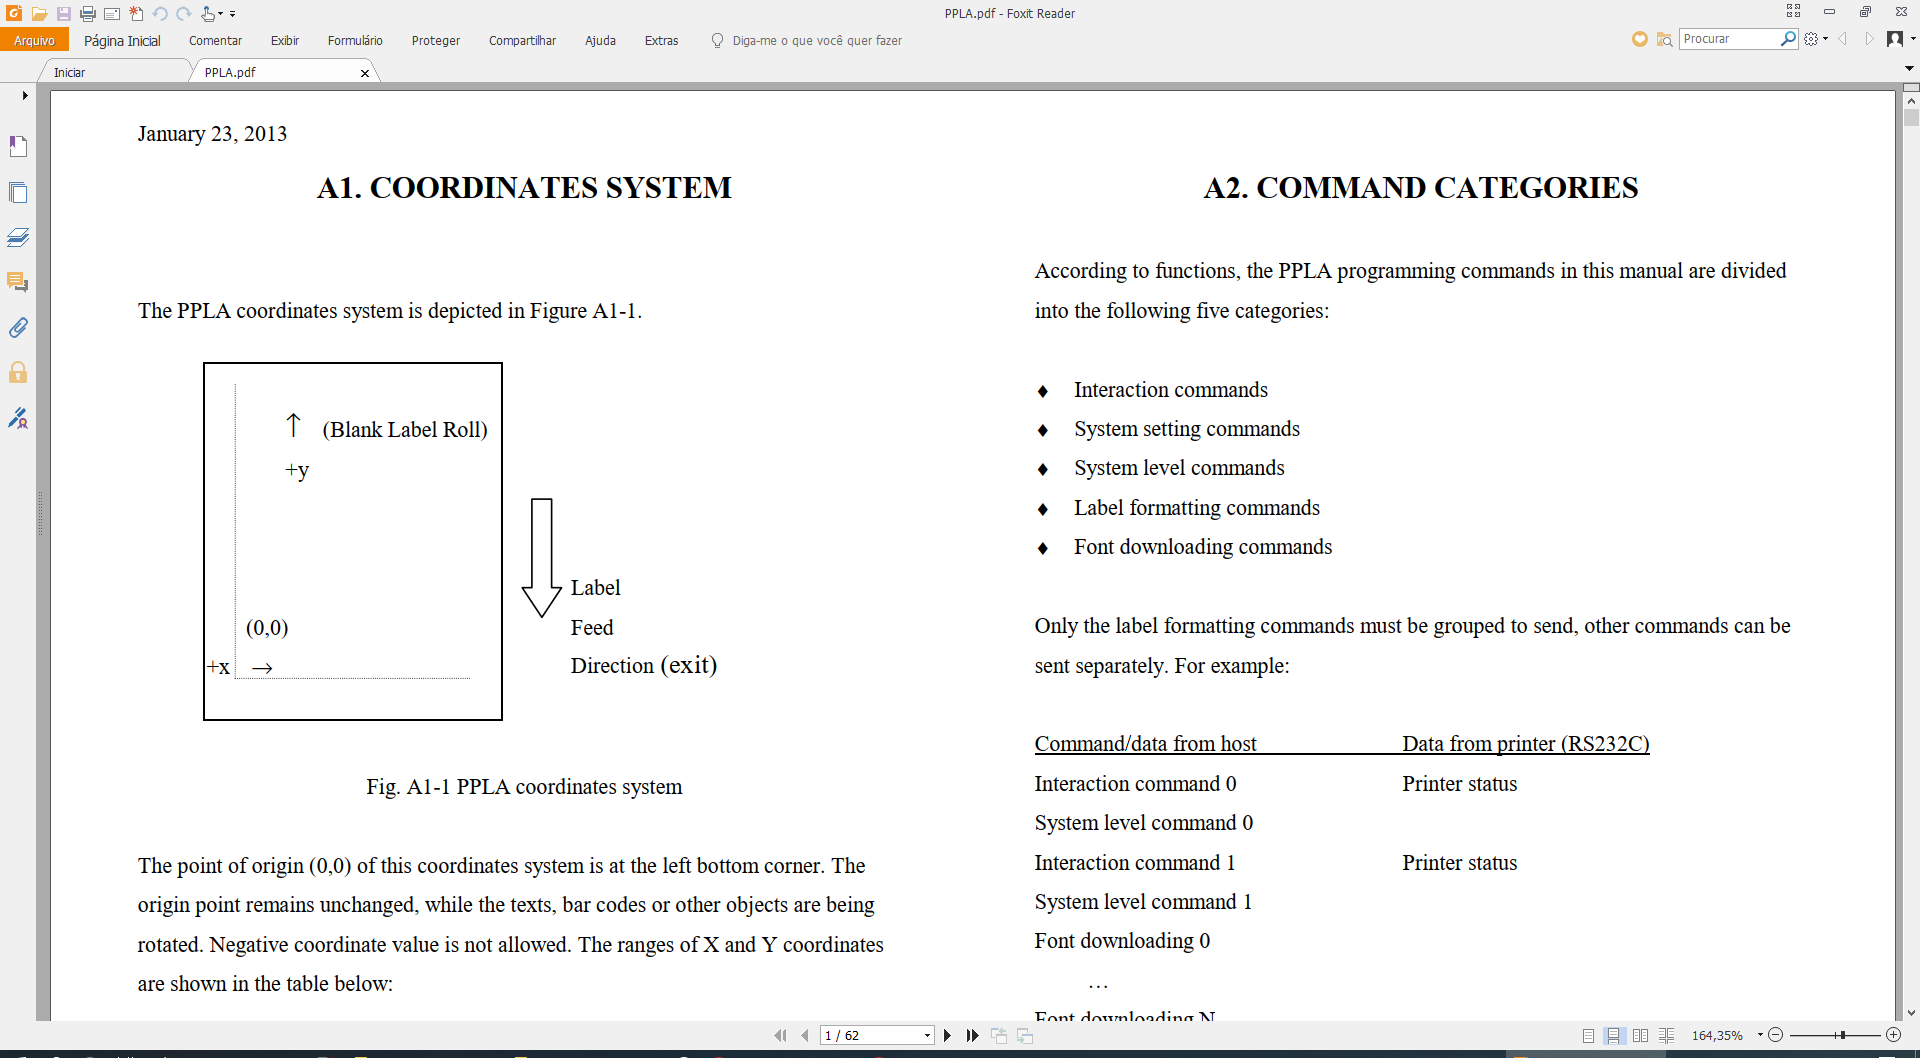Viewport: 1920px width, 1058px height.
Task: Expand the left navigation panel arrow
Action: 25,96
